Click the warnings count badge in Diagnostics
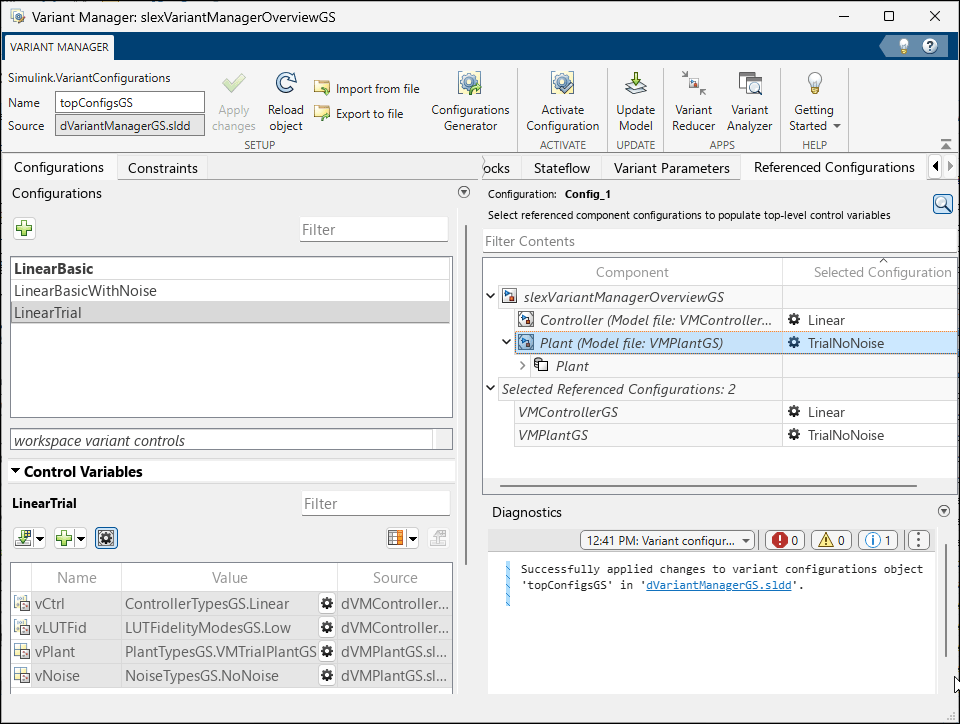The height and width of the screenshot is (724, 960). click(x=831, y=540)
